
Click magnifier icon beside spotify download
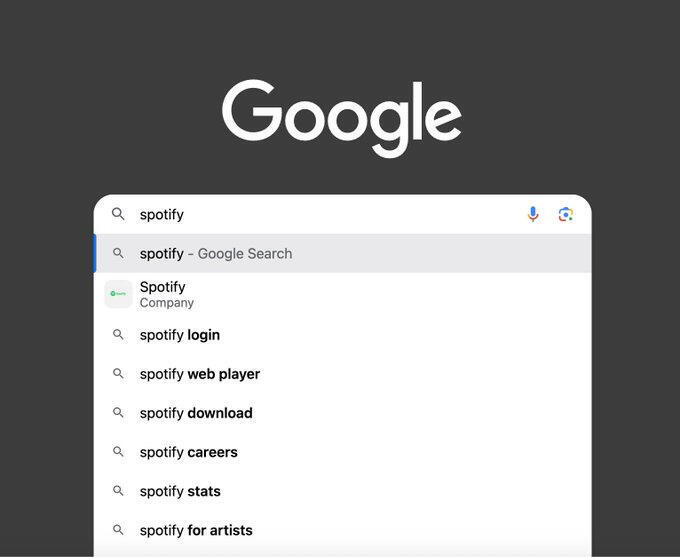click(x=118, y=413)
